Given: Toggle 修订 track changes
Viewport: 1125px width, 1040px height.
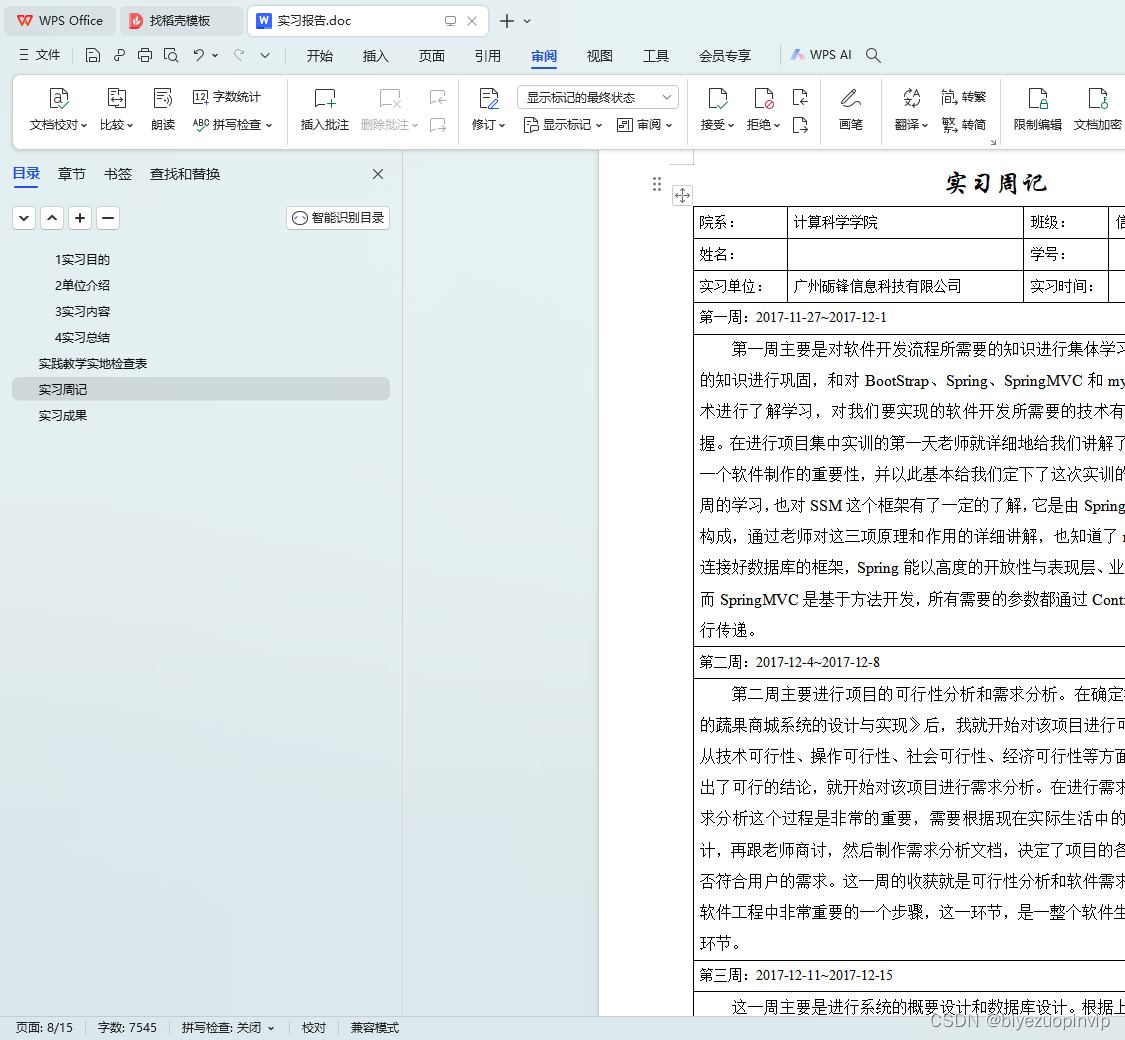Looking at the screenshot, I should (x=489, y=110).
